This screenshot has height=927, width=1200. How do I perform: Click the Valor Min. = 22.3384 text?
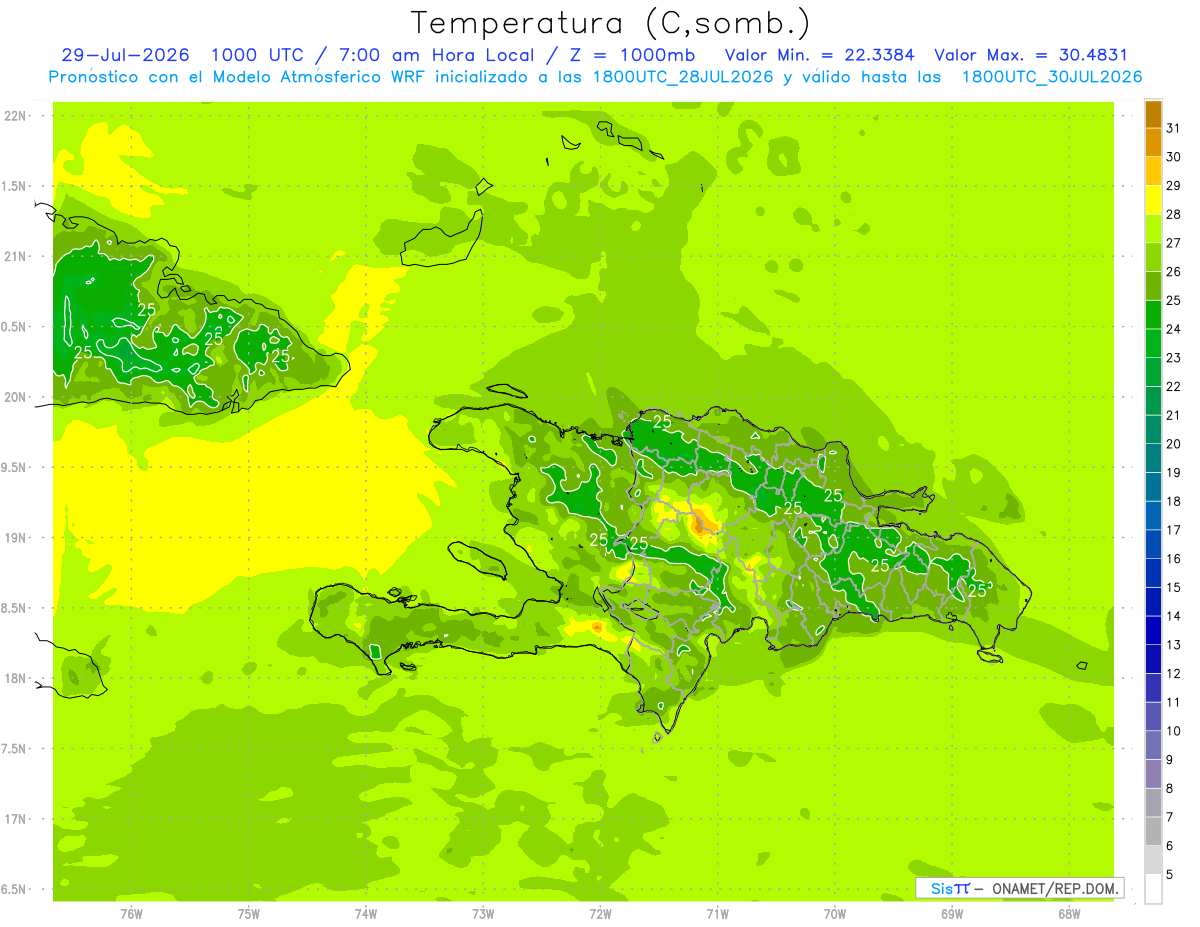821,55
